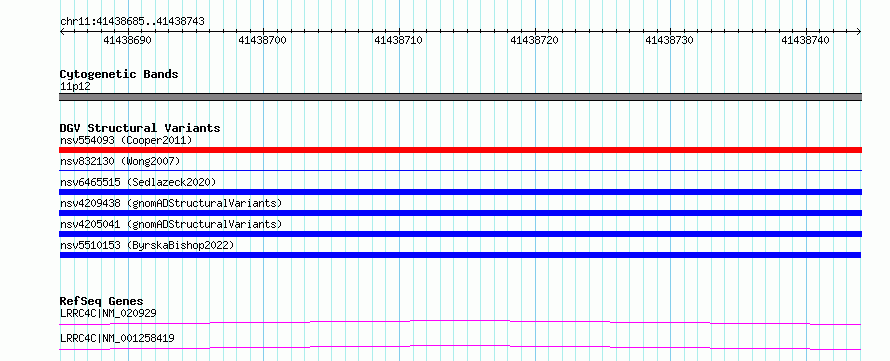890x361 pixels.
Task: Open the RefSeq Genes track heading
Action: tap(102, 301)
